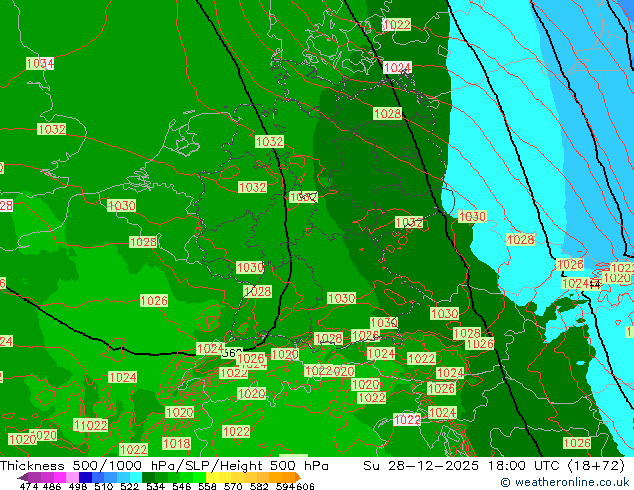The height and width of the screenshot is (490, 634).
Task: Click the 11022 overlapping pressure label
Action: tap(91, 425)
